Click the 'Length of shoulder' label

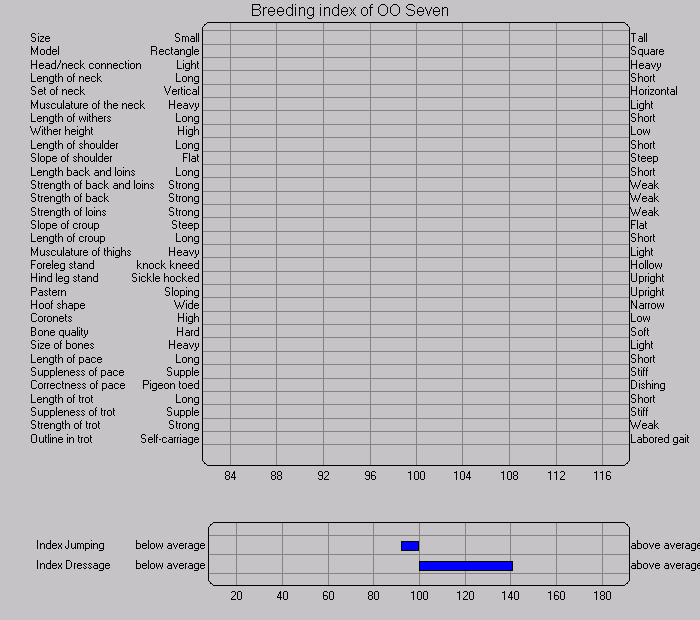[x=74, y=146]
